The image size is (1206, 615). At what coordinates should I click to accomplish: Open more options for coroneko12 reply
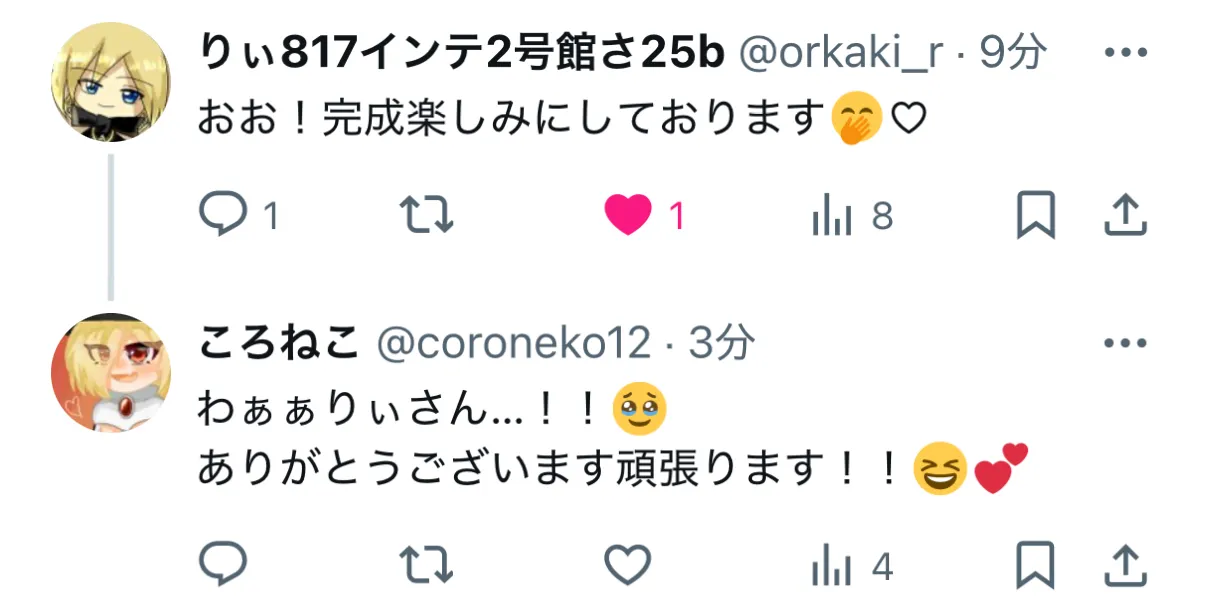click(1124, 343)
